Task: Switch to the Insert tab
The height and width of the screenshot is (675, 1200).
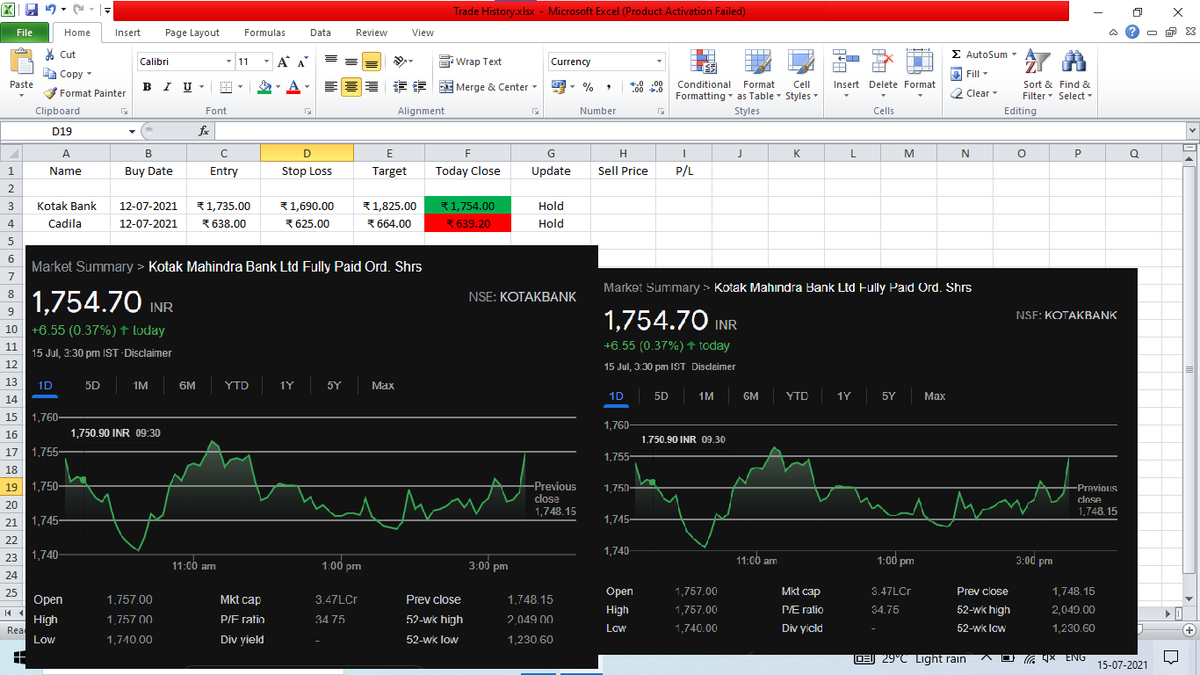Action: (x=128, y=32)
